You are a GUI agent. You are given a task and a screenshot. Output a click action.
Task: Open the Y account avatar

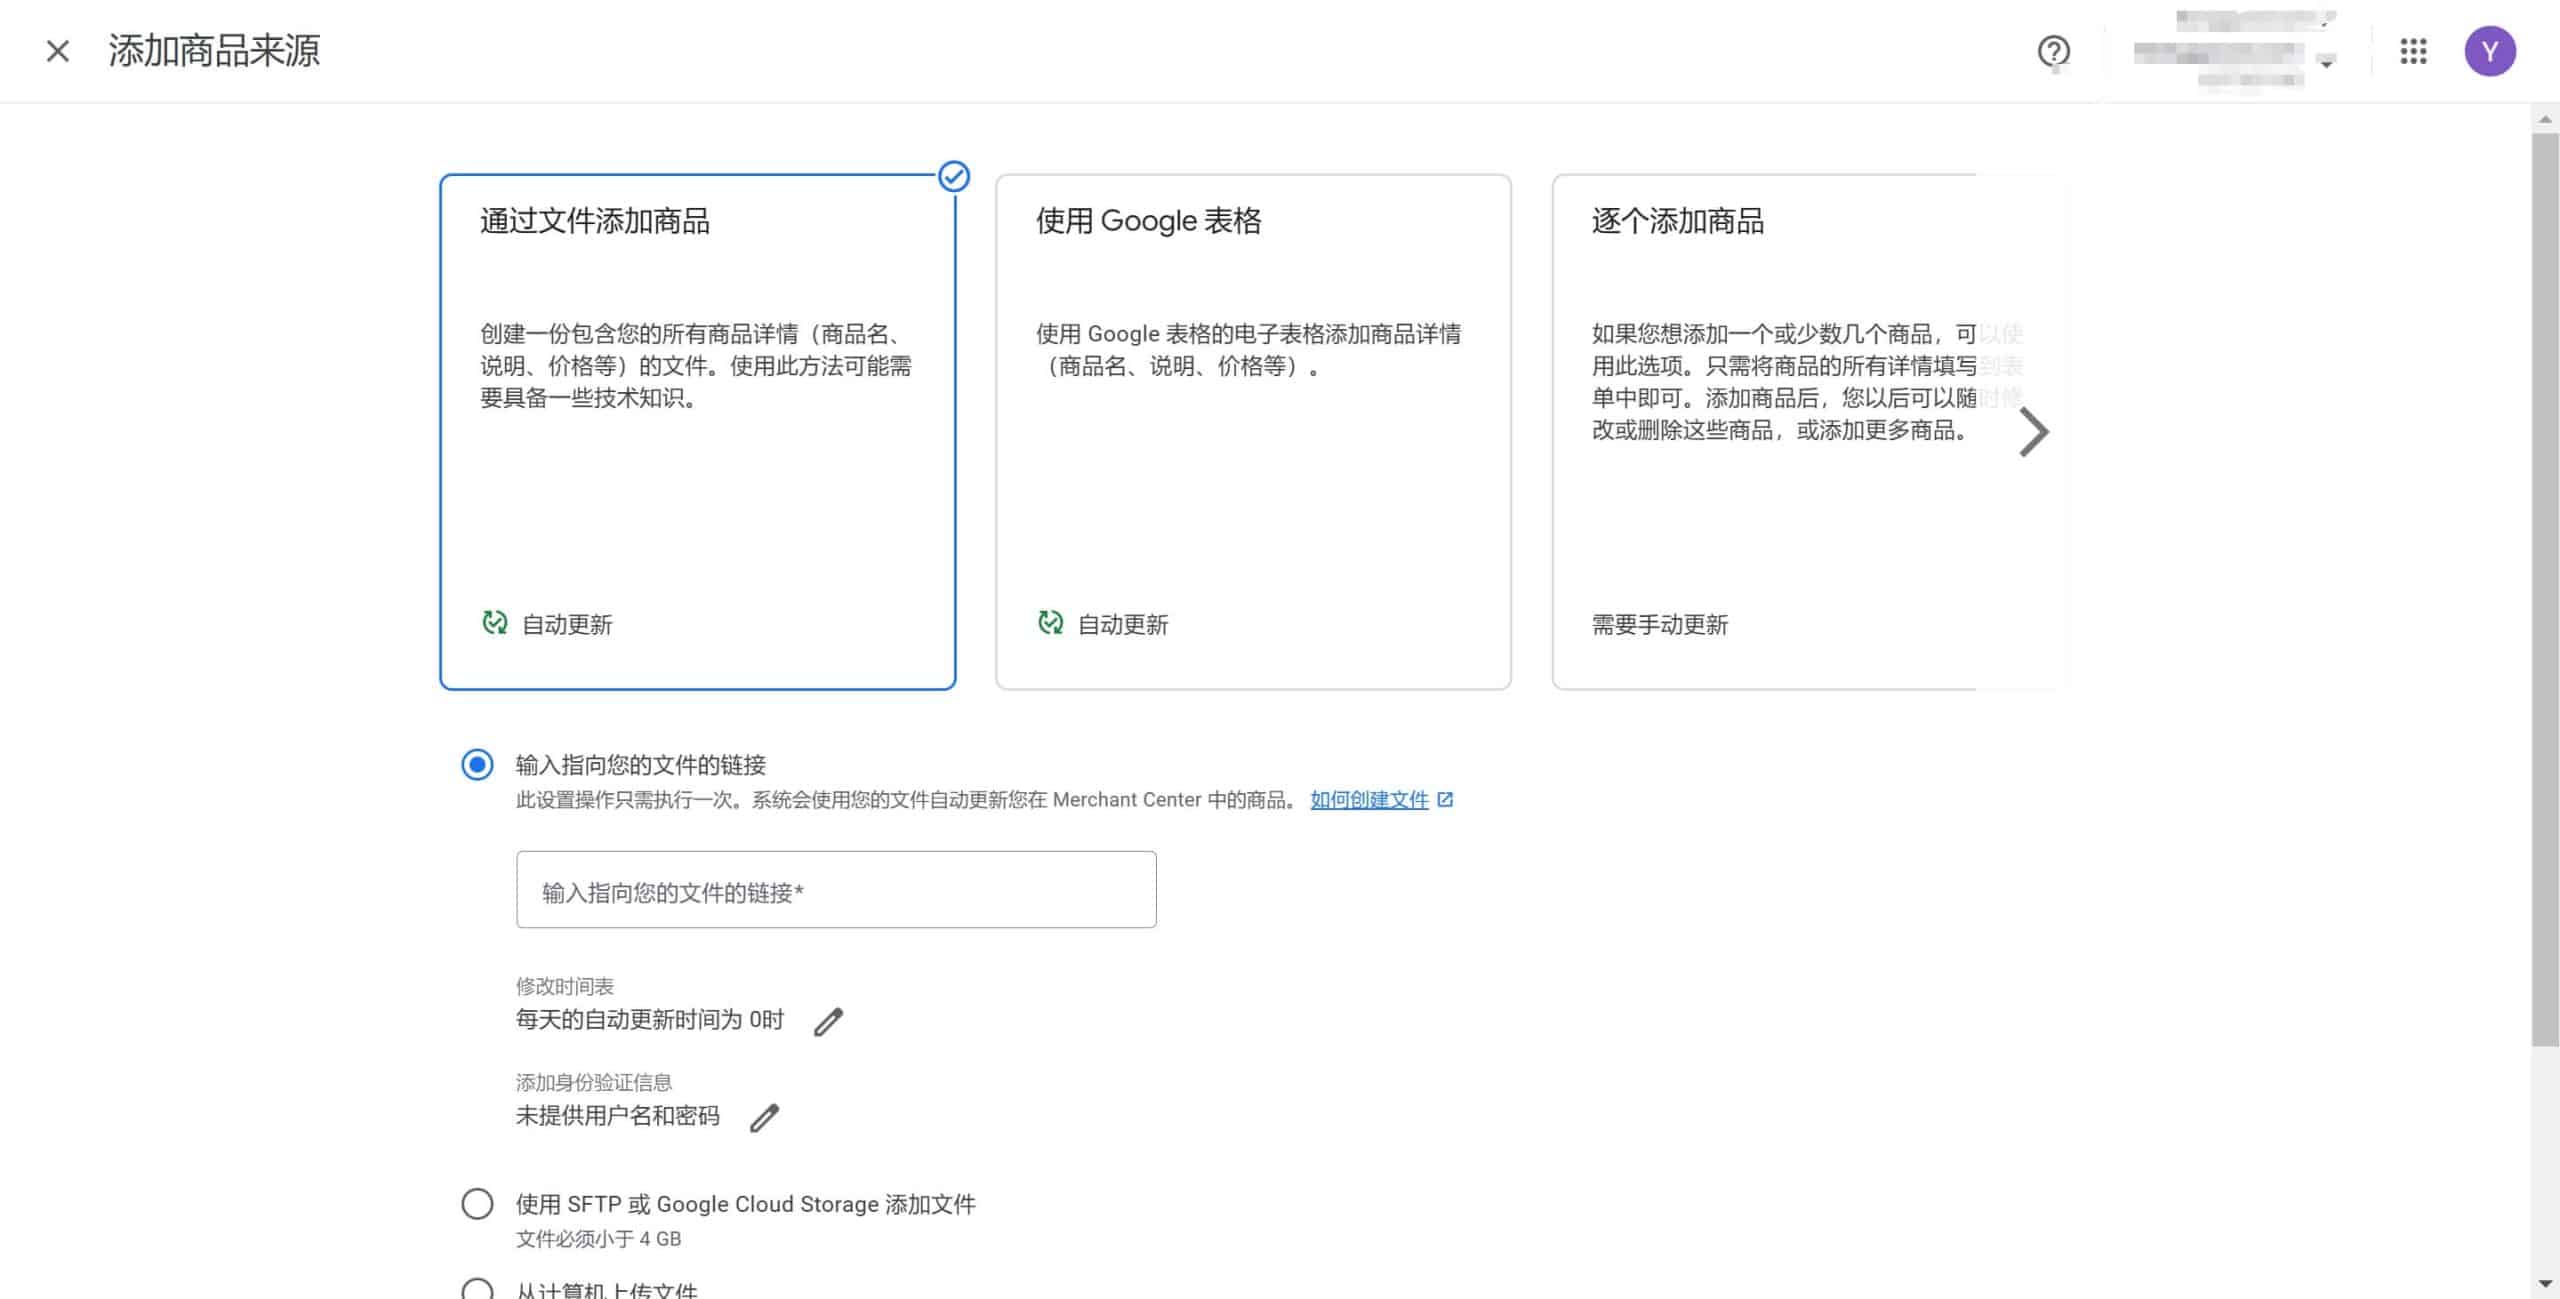(2490, 51)
